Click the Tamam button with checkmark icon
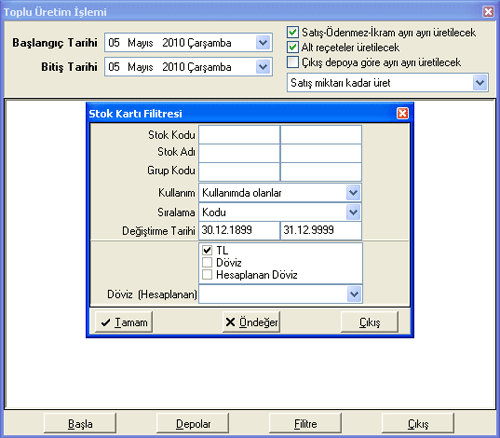This screenshot has width=500, height=438. pyautogui.click(x=124, y=322)
